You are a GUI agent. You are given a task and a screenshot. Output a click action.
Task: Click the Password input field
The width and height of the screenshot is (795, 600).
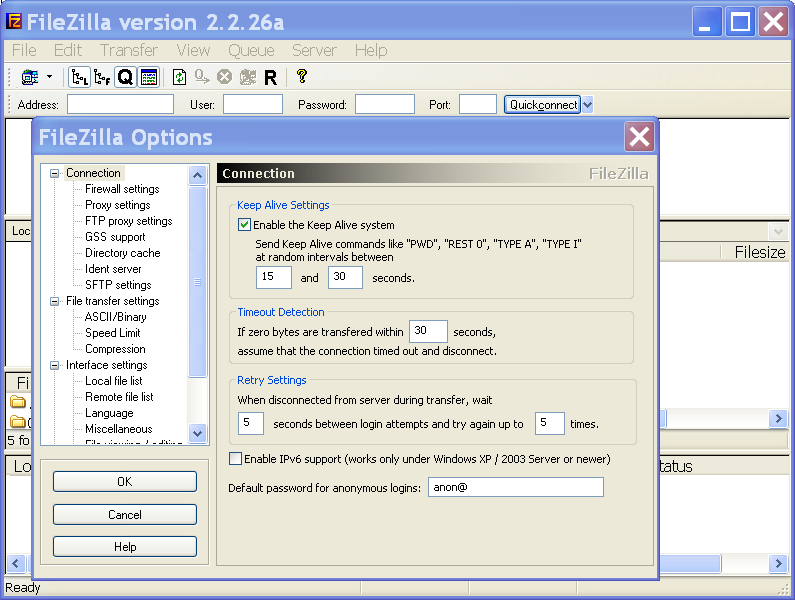(x=385, y=104)
